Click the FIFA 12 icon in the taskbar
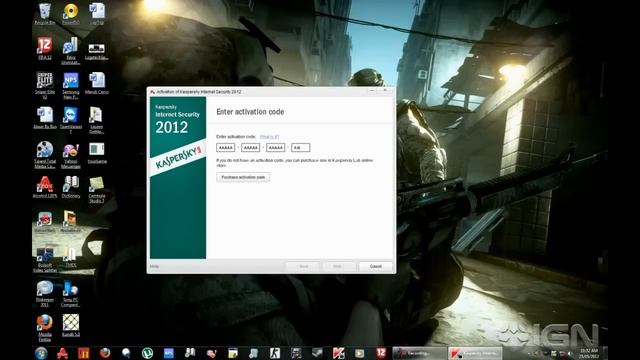This screenshot has width=640, height=360. click(x=381, y=353)
